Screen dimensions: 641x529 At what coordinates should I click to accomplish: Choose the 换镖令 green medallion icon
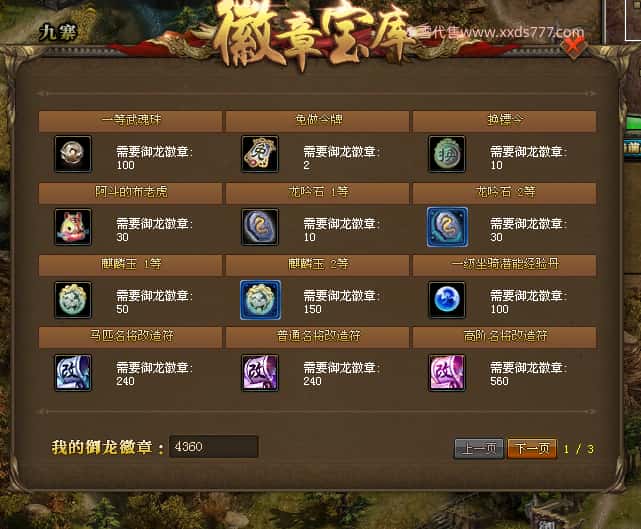(x=447, y=154)
